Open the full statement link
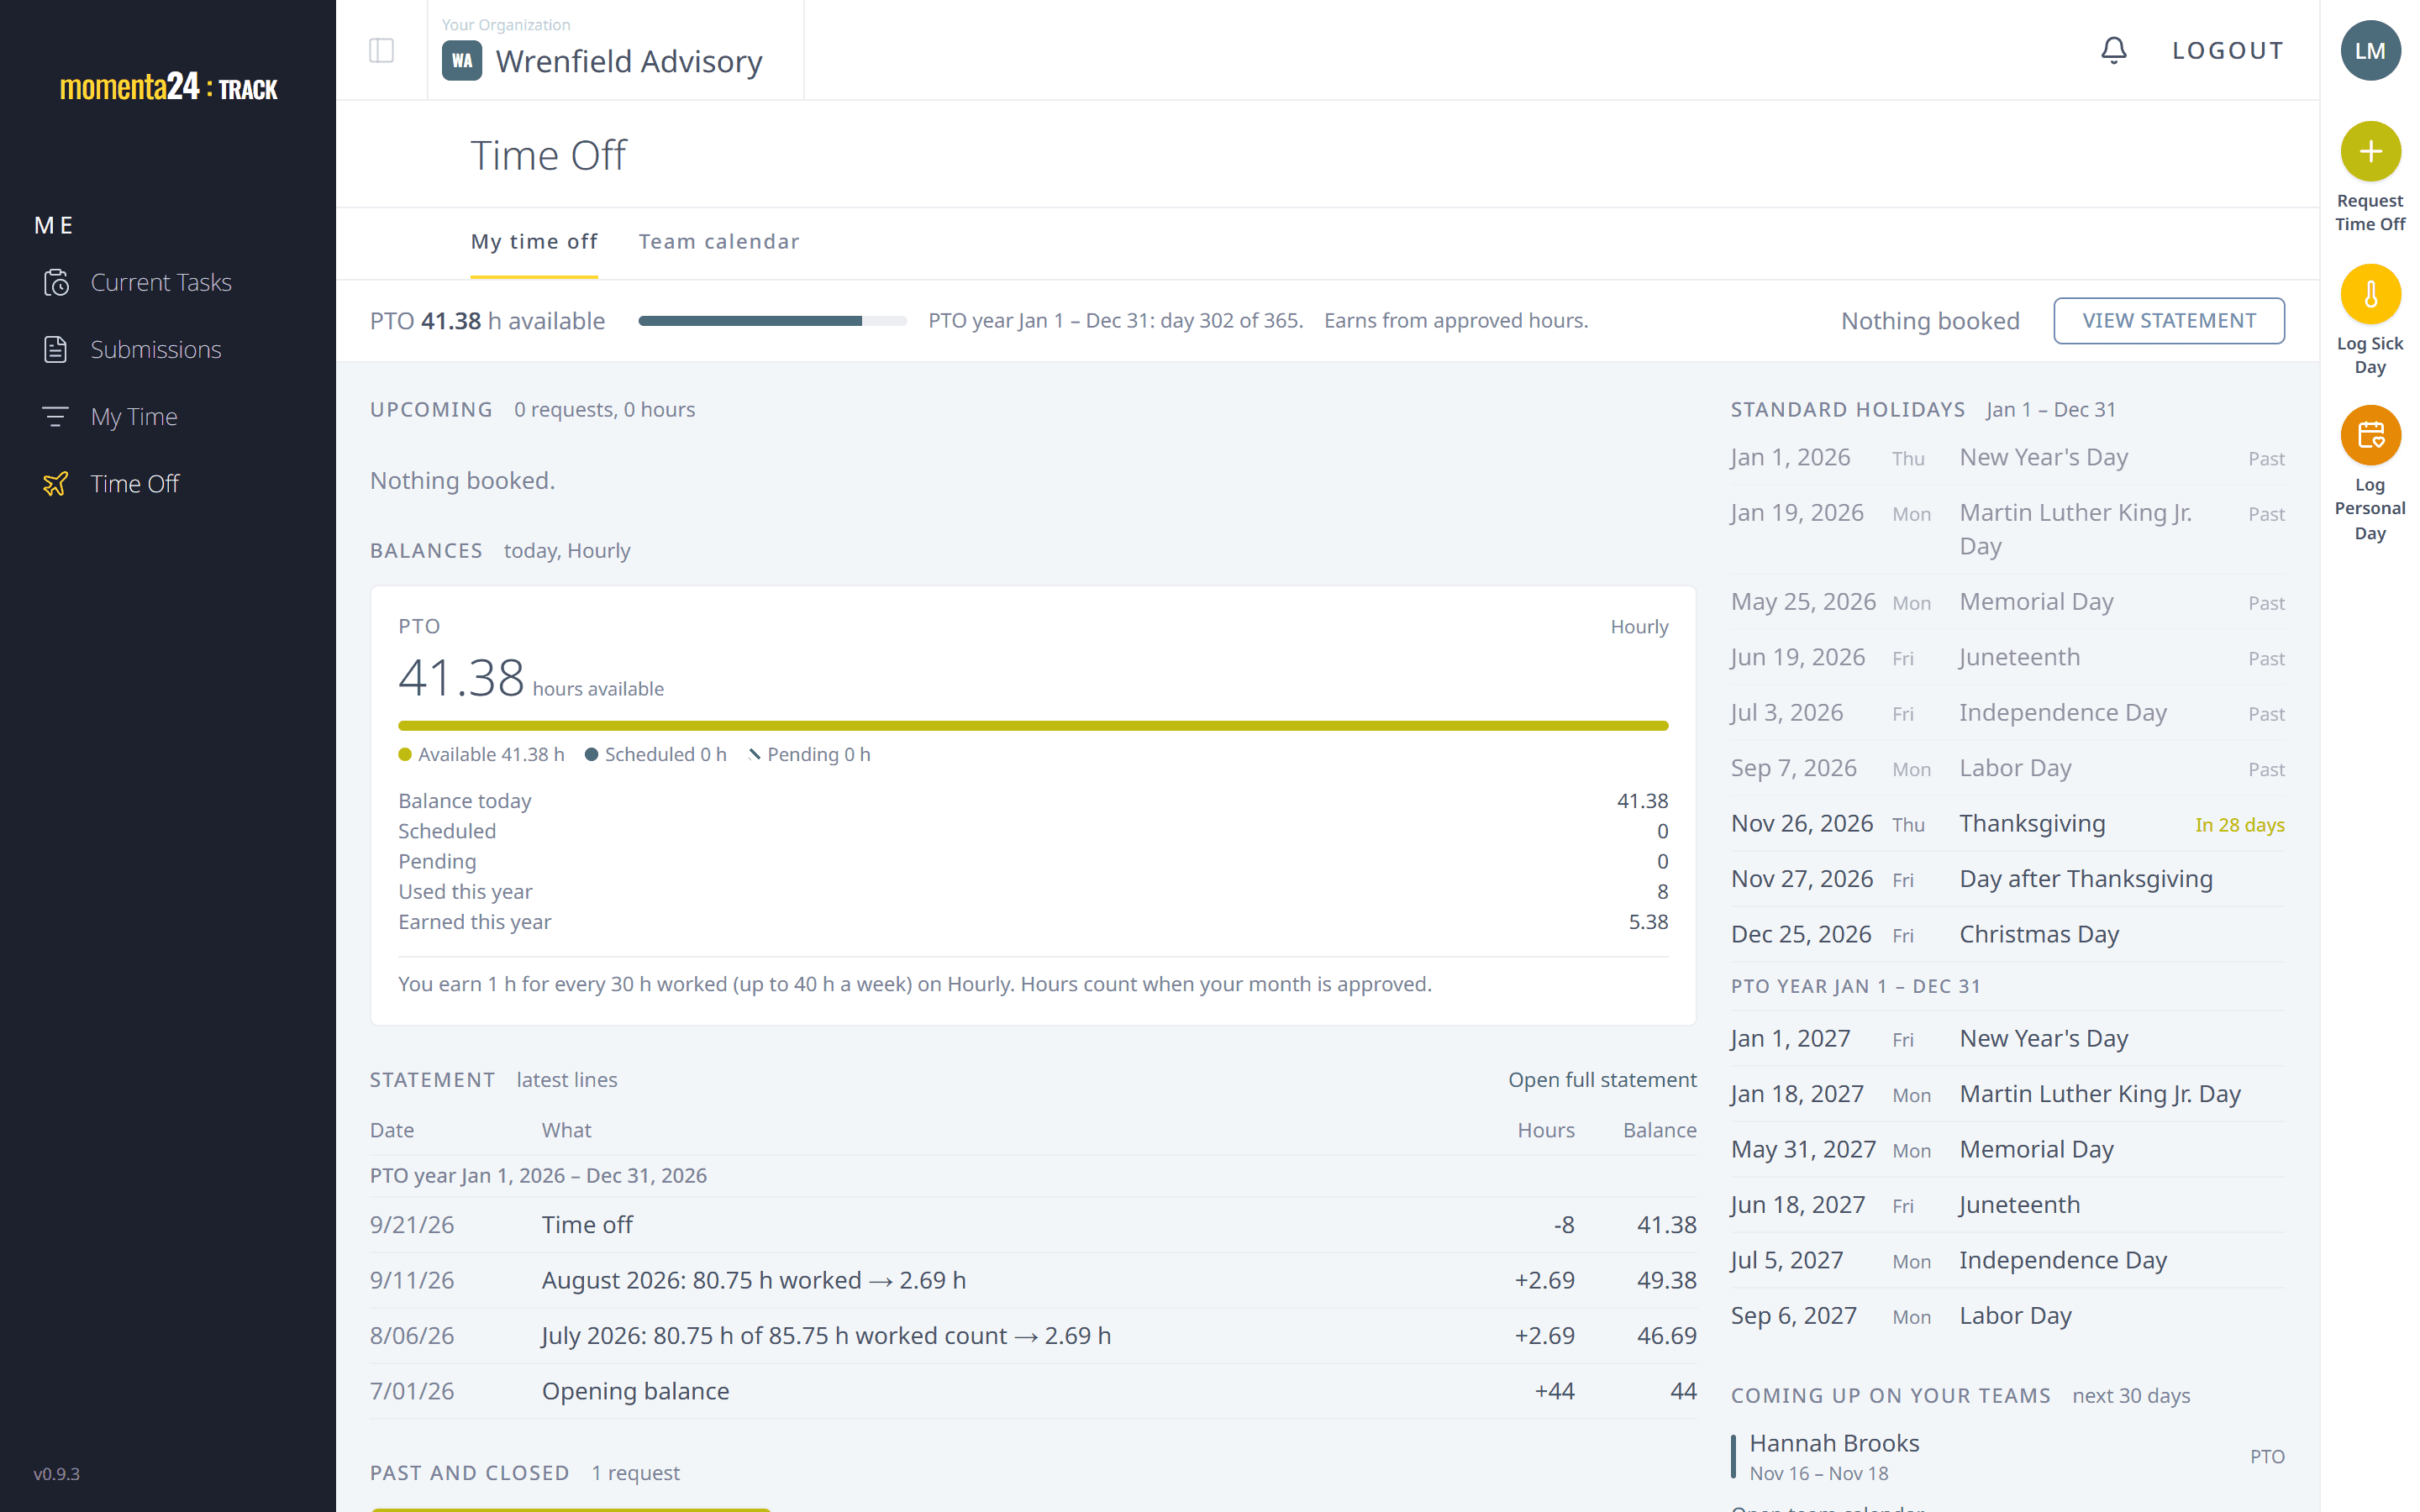 point(1602,1080)
